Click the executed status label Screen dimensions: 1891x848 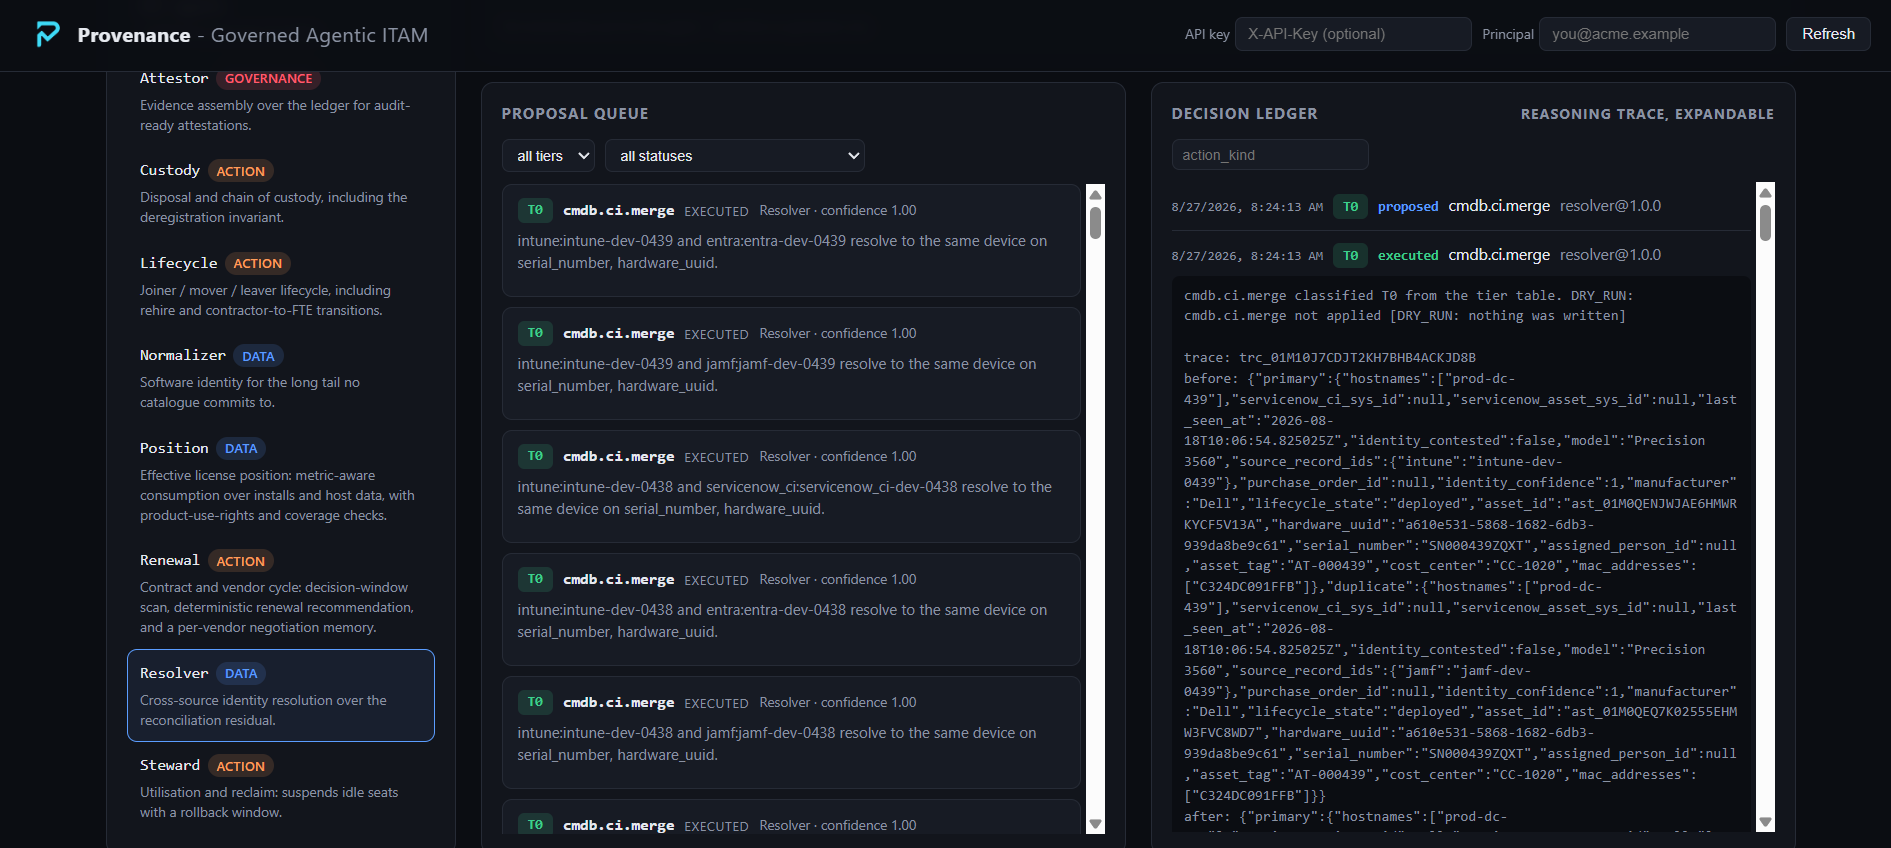point(1407,256)
